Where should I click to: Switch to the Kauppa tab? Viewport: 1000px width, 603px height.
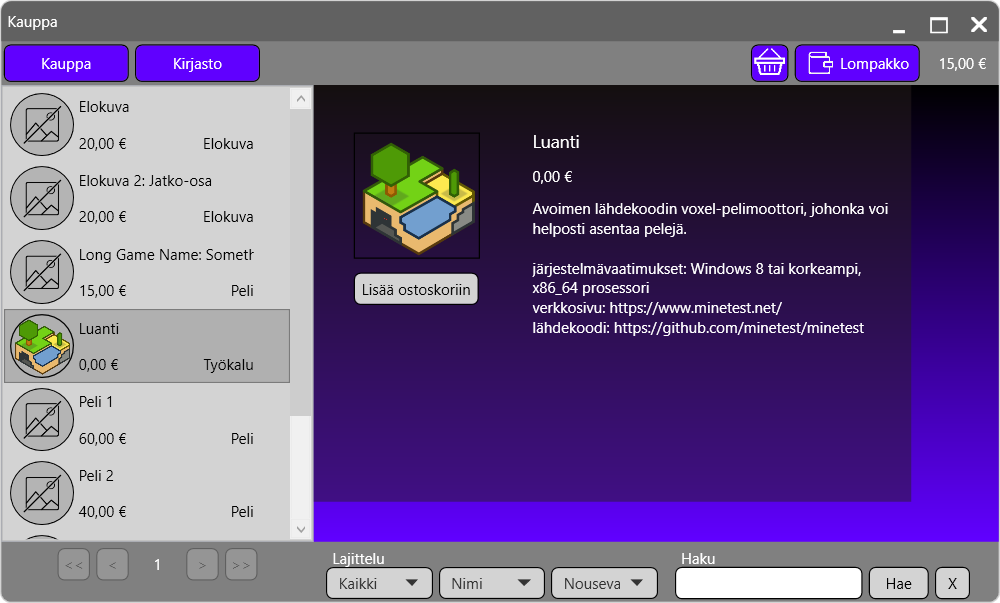pyautogui.click(x=66, y=63)
